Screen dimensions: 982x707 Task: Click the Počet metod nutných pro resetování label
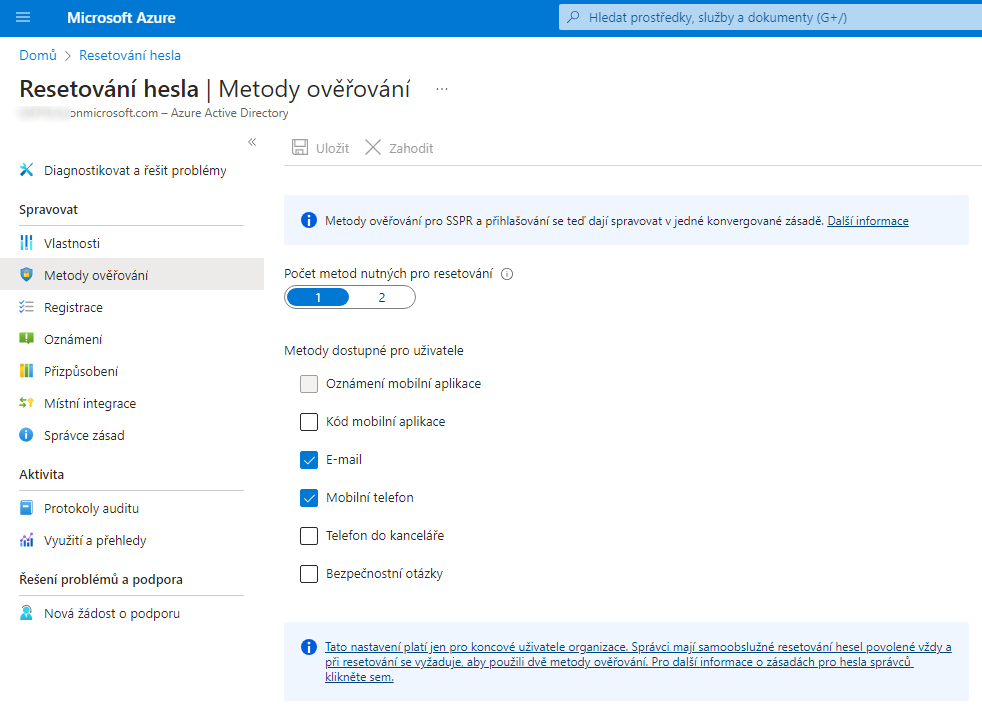(x=388, y=273)
